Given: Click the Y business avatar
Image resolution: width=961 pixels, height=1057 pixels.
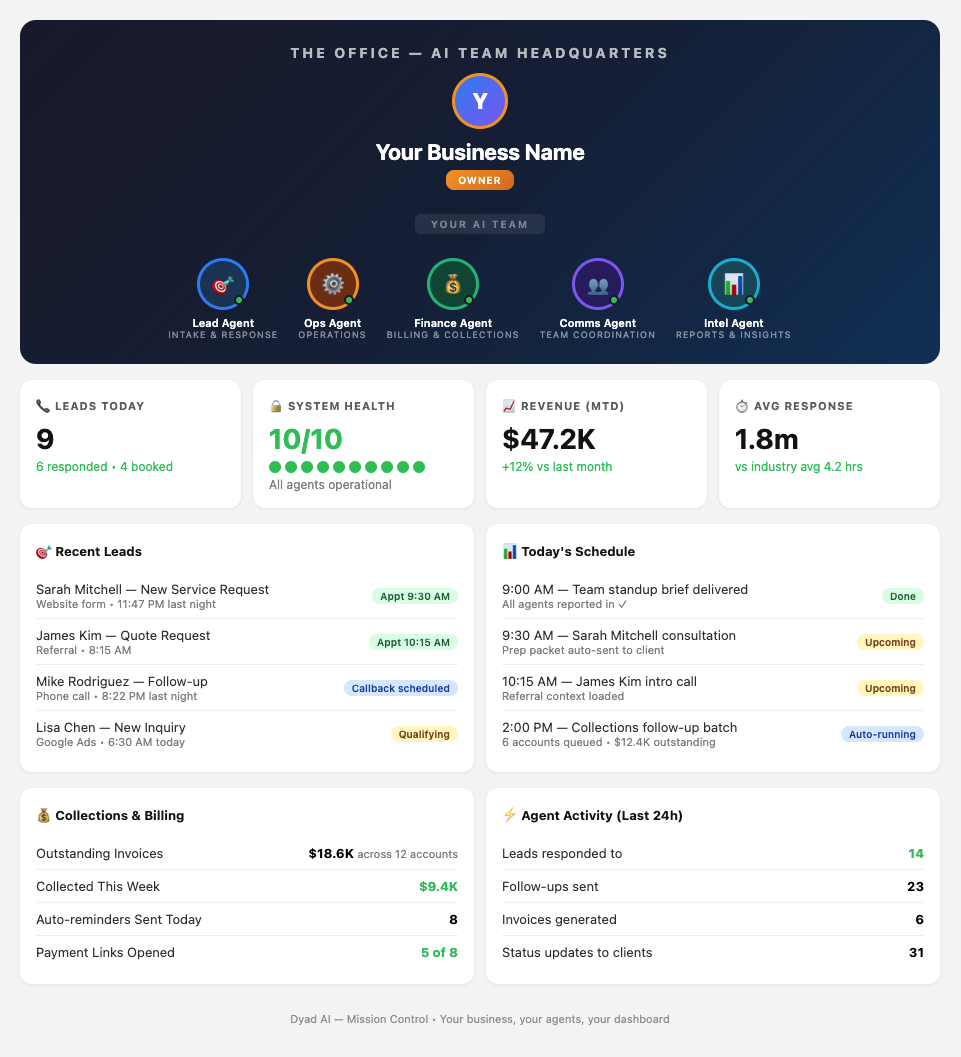Looking at the screenshot, I should click(x=480, y=101).
